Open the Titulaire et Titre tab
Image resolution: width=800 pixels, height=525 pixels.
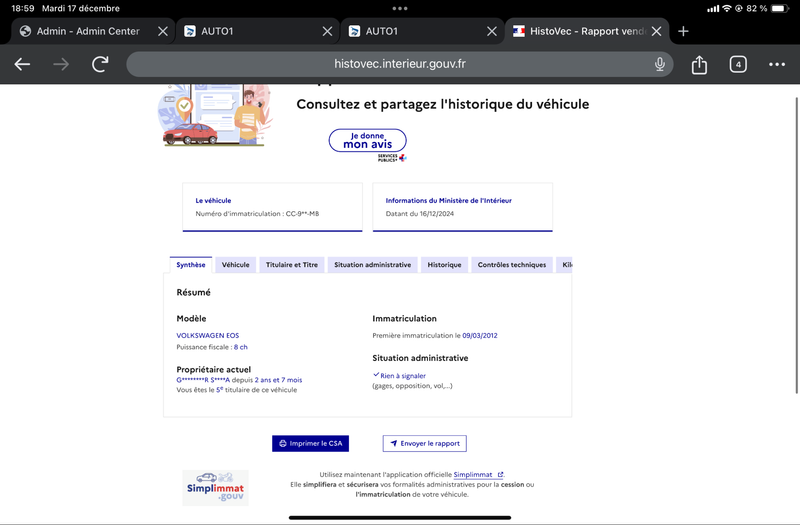[292, 265]
